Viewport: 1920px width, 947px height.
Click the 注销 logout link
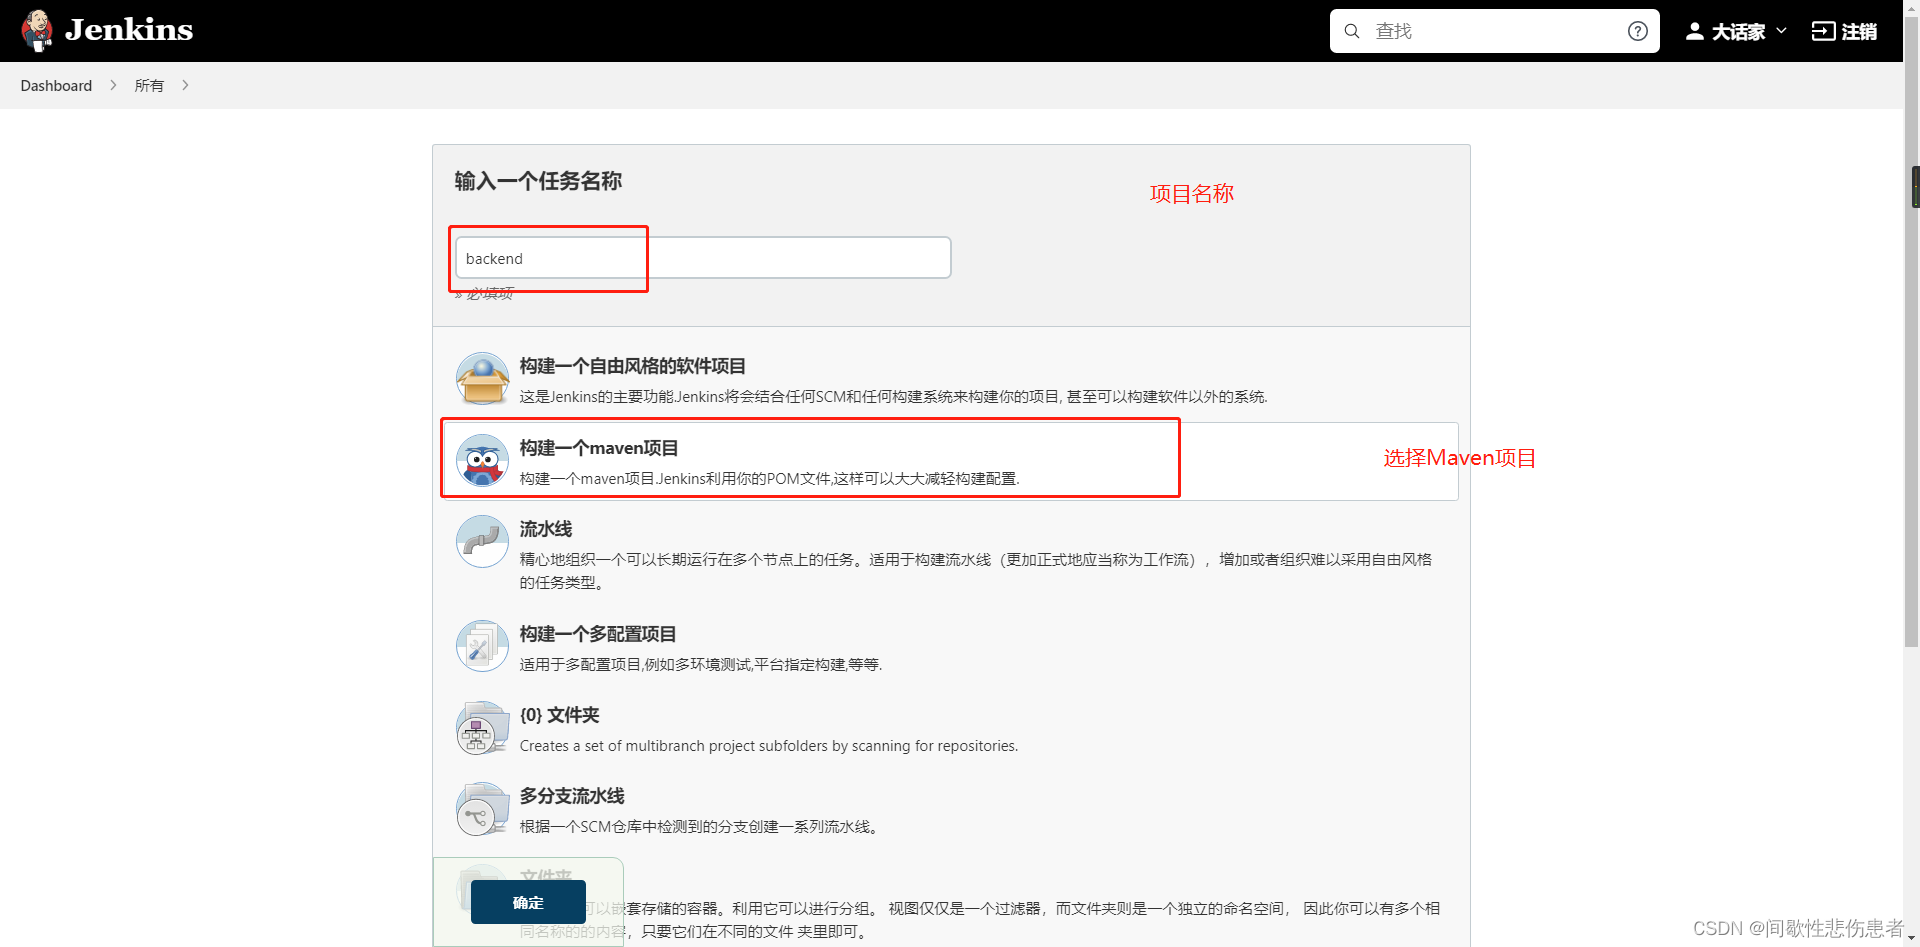pos(1859,32)
